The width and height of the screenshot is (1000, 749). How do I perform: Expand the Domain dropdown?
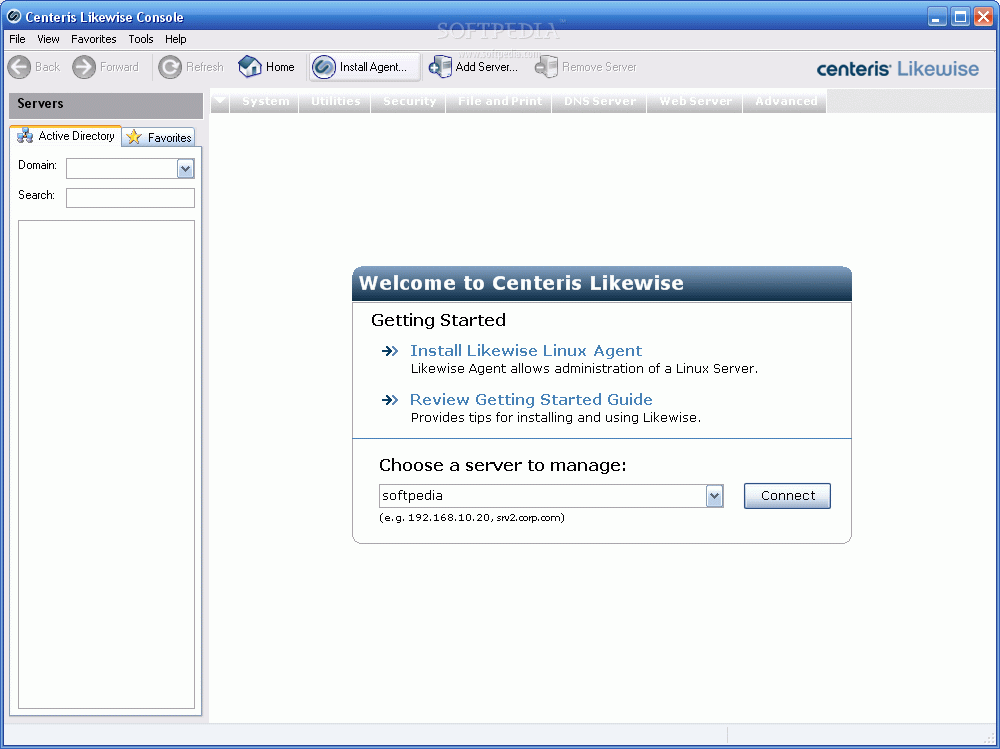click(185, 169)
